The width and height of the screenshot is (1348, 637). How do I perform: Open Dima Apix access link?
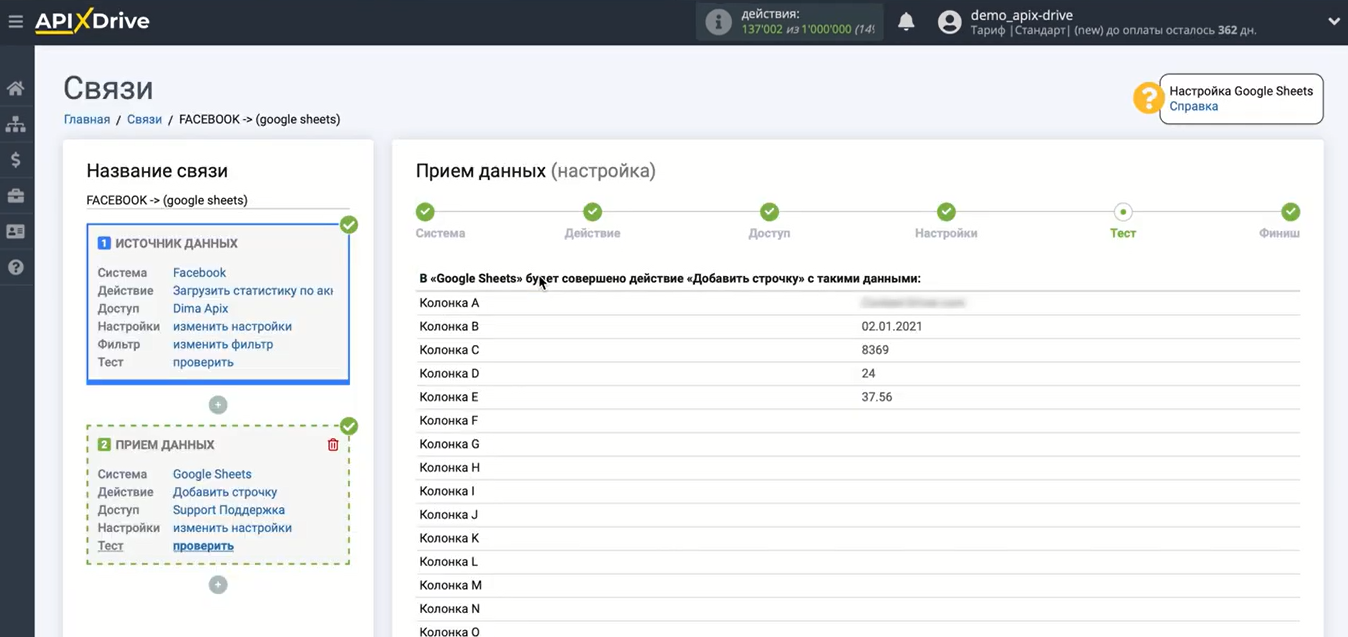tap(201, 308)
